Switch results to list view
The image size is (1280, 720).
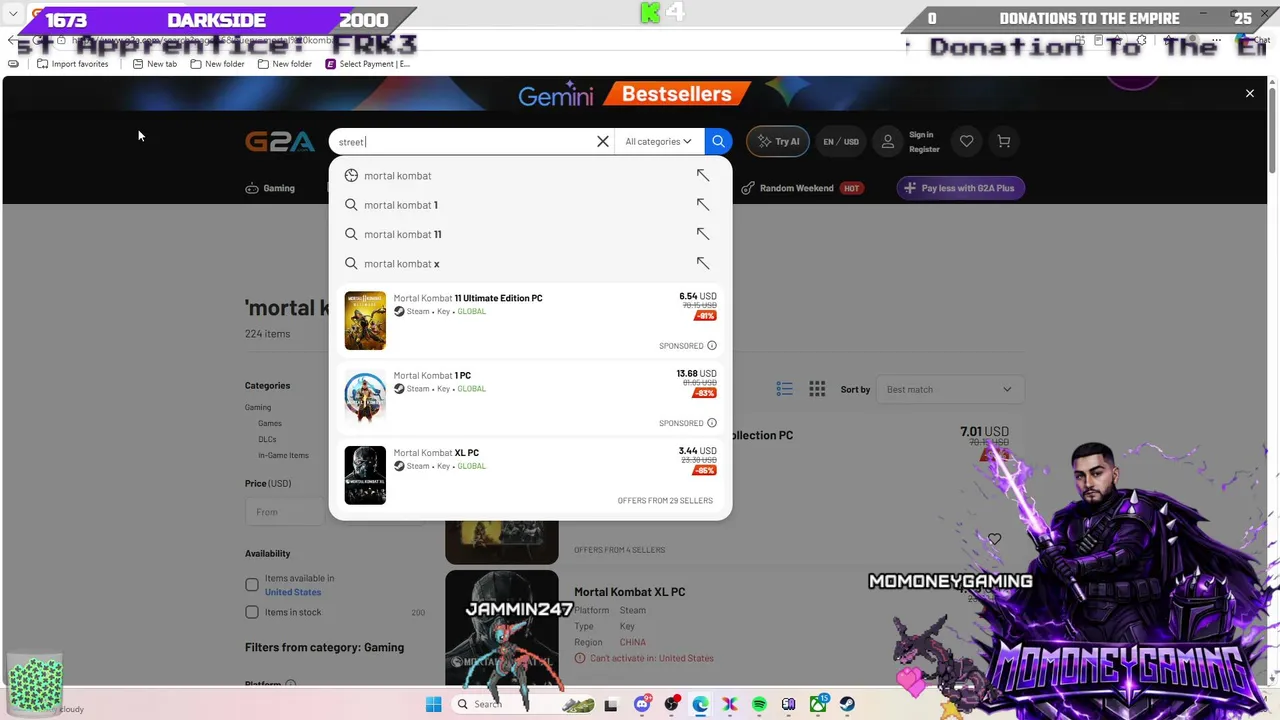click(785, 389)
